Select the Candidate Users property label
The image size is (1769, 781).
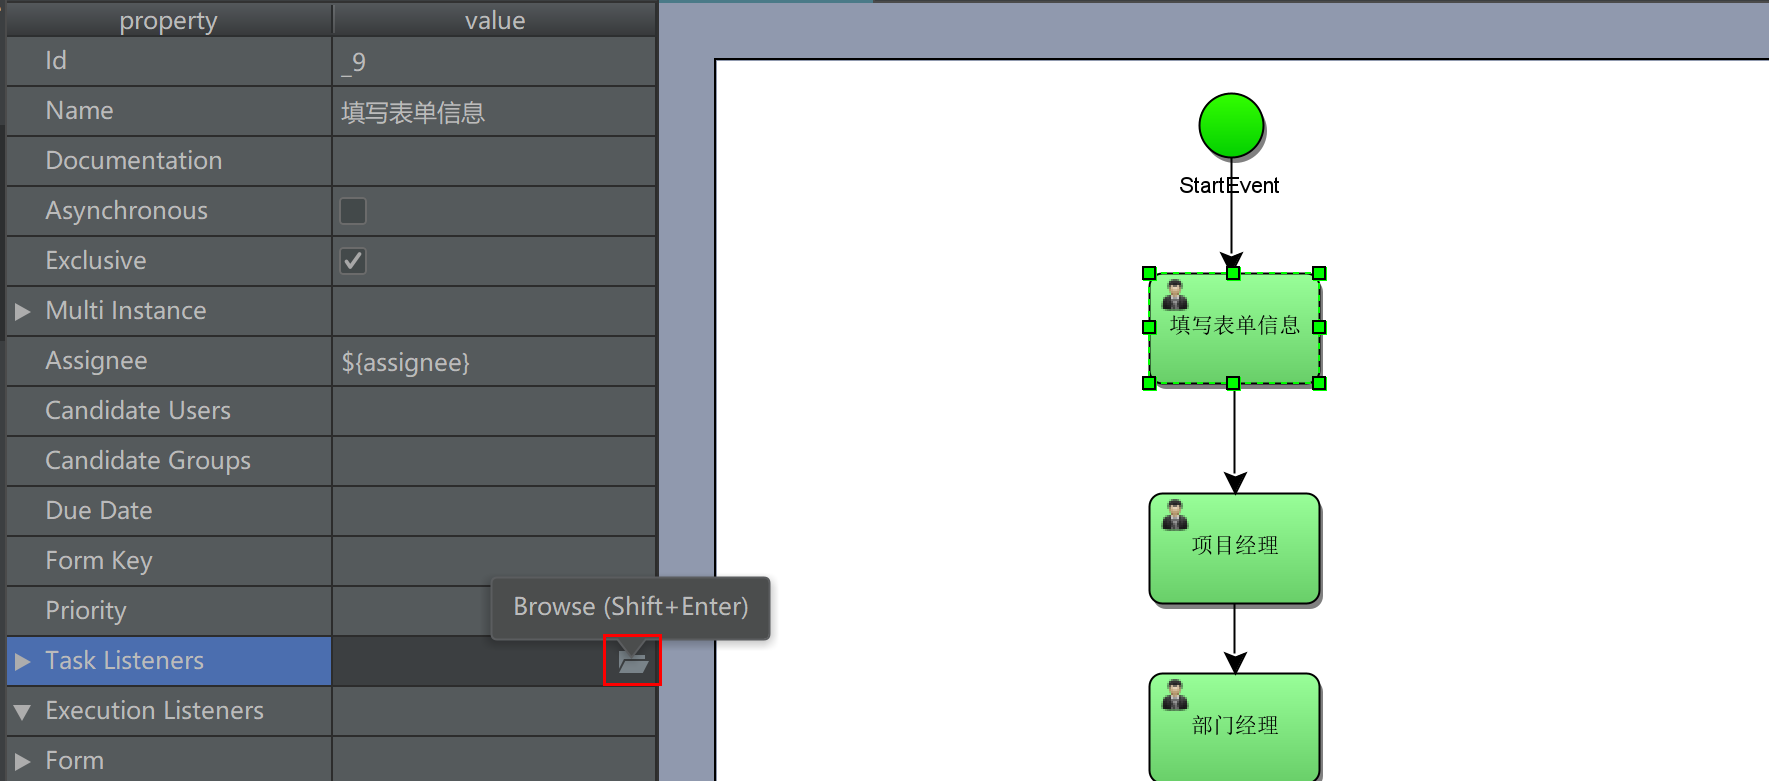[138, 411]
